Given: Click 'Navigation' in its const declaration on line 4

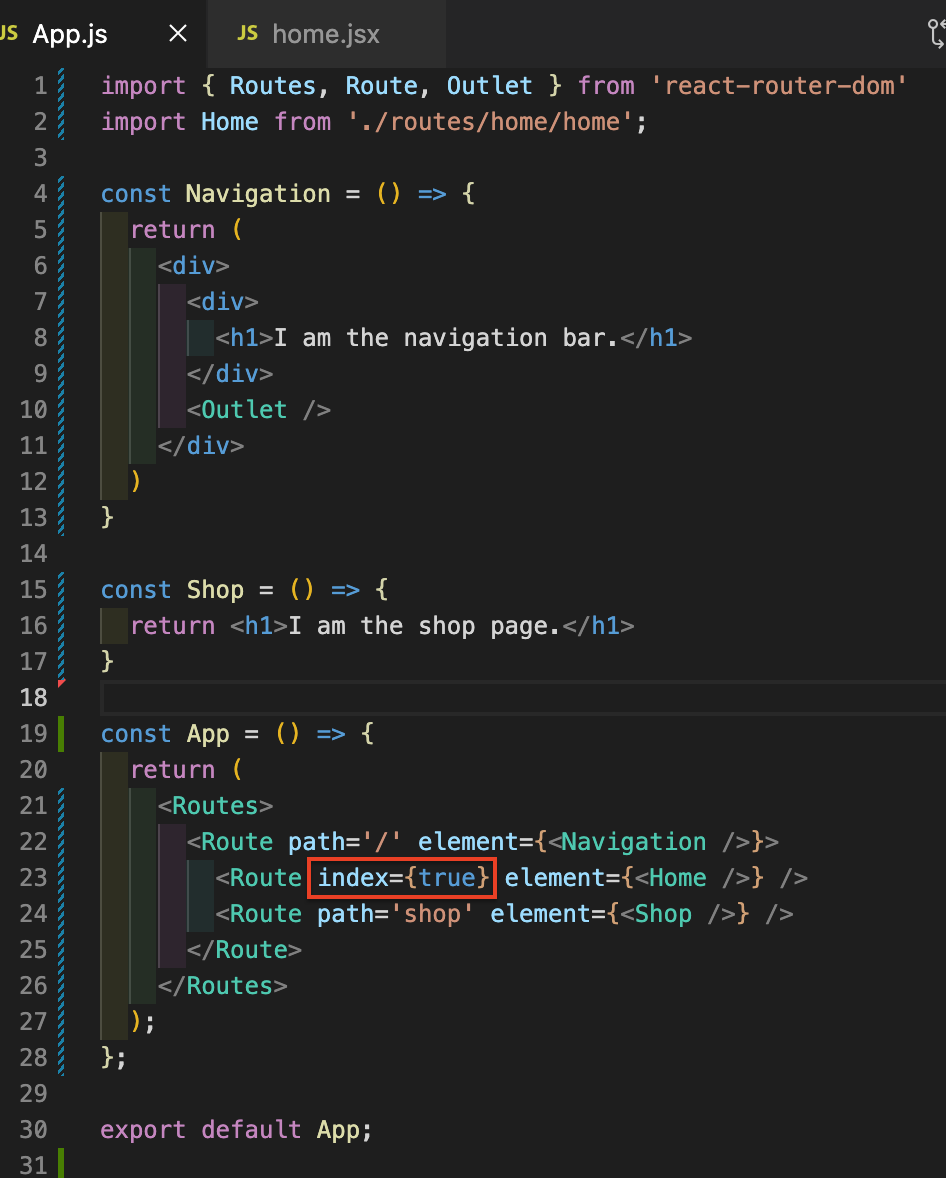Looking at the screenshot, I should pos(258,194).
